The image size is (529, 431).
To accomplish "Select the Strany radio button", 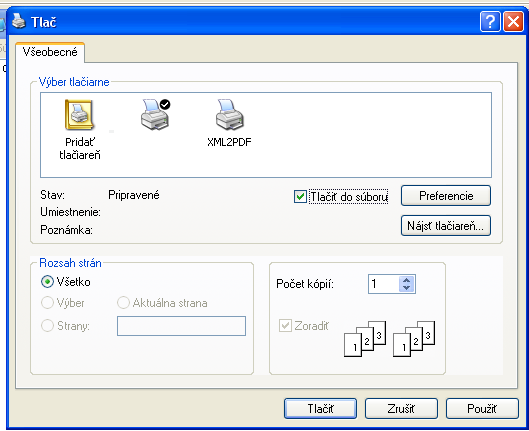I will pos(47,325).
